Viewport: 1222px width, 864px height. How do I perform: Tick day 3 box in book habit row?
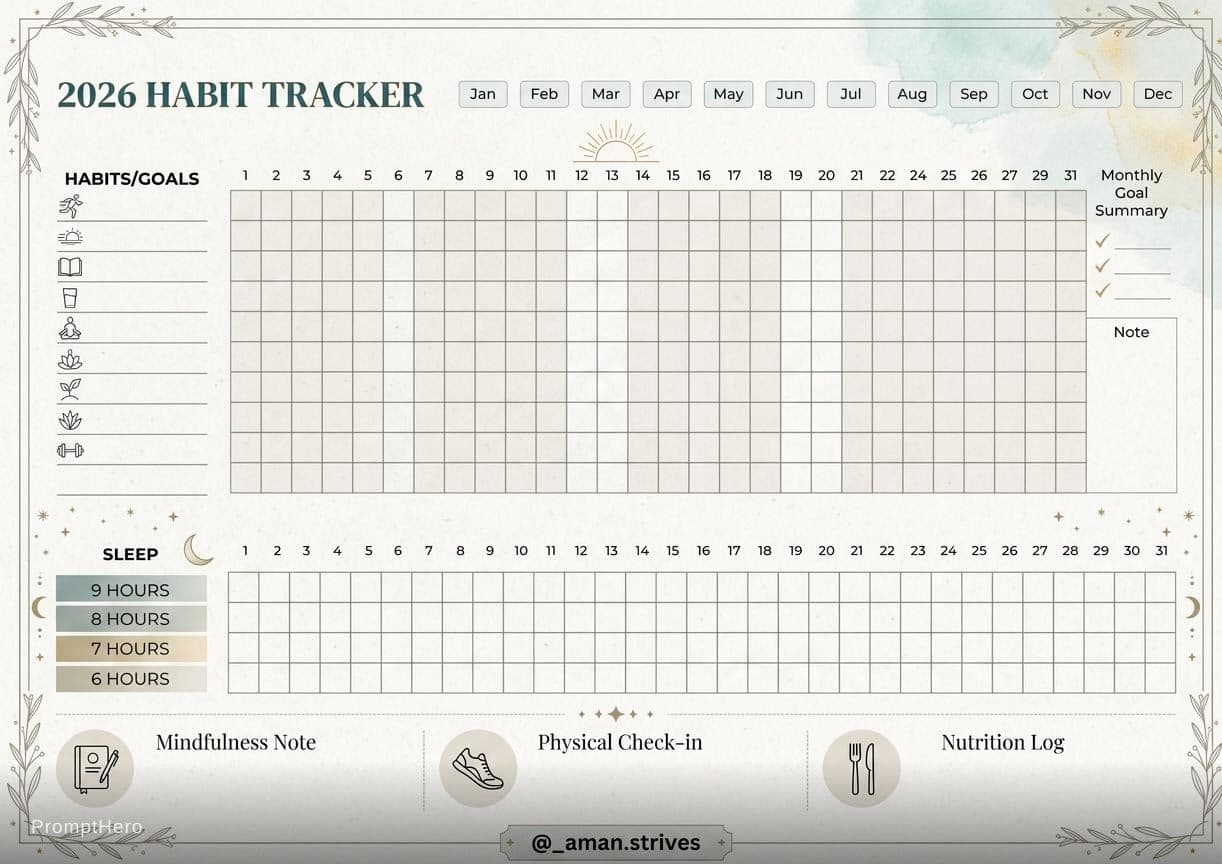(307, 266)
